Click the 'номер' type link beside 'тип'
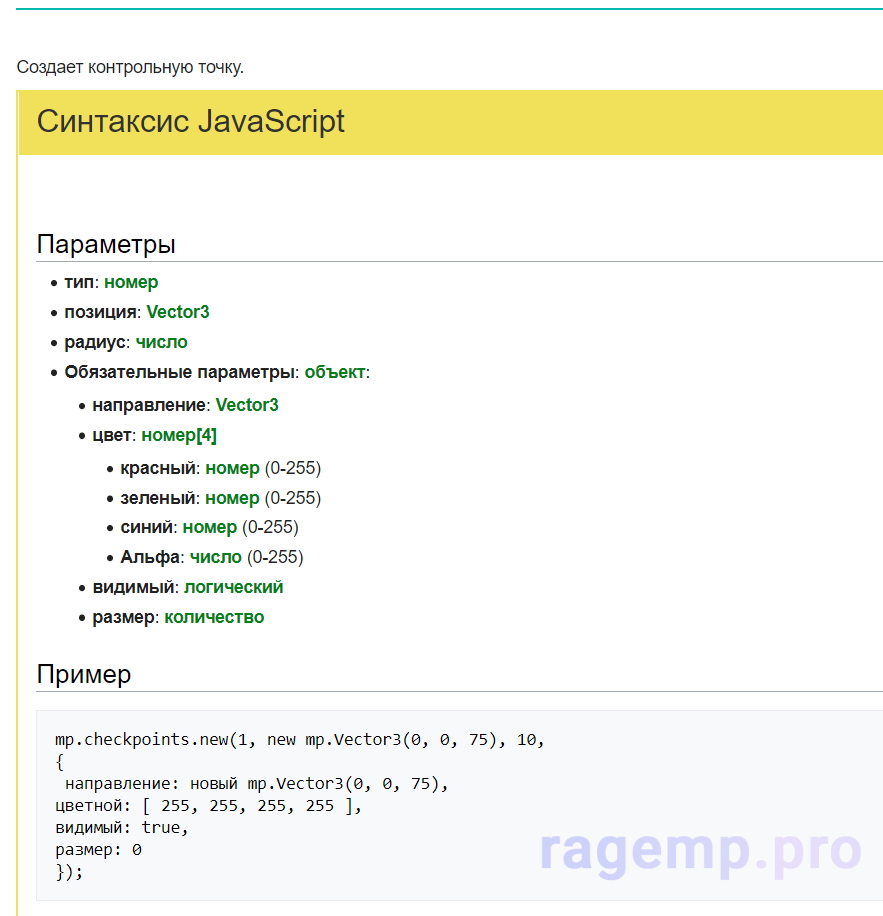The width and height of the screenshot is (883, 916). [131, 282]
